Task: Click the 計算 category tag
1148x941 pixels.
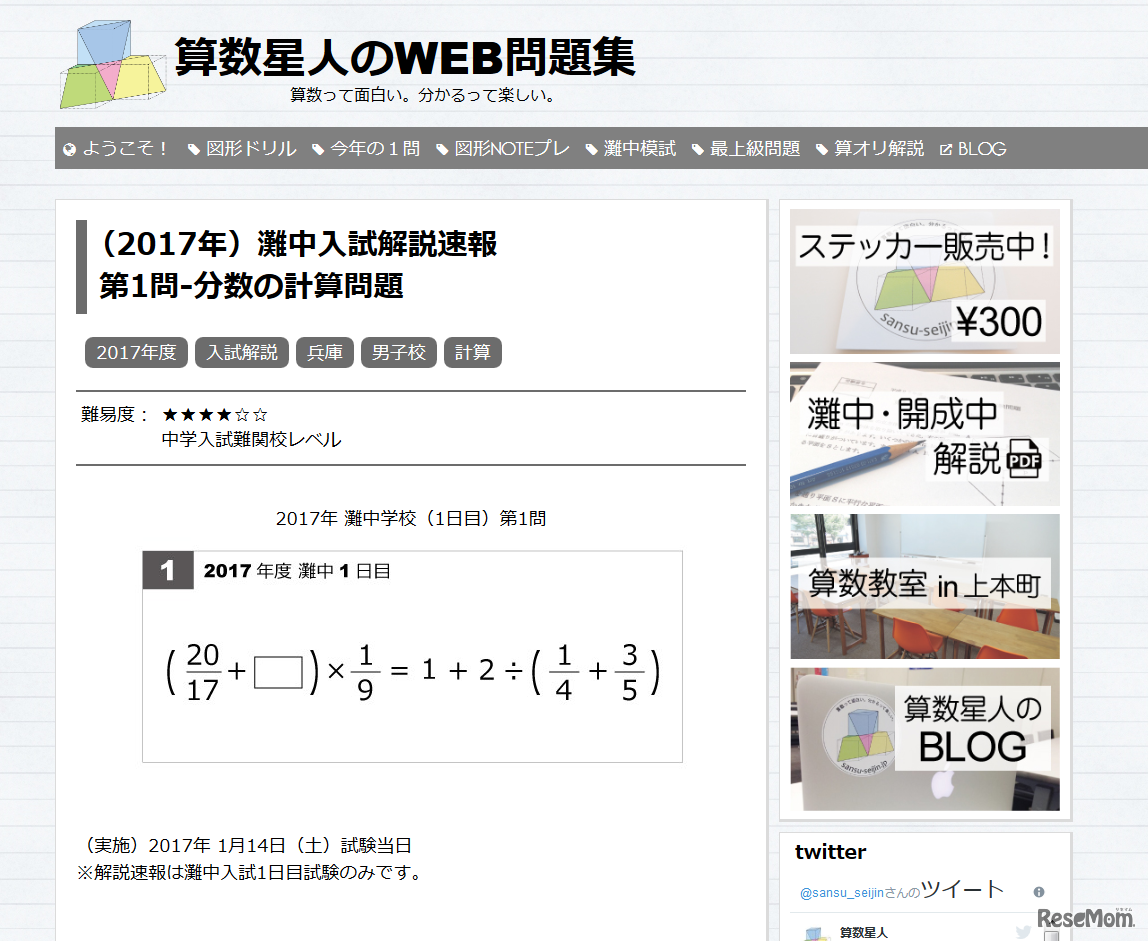Action: pyautogui.click(x=473, y=352)
